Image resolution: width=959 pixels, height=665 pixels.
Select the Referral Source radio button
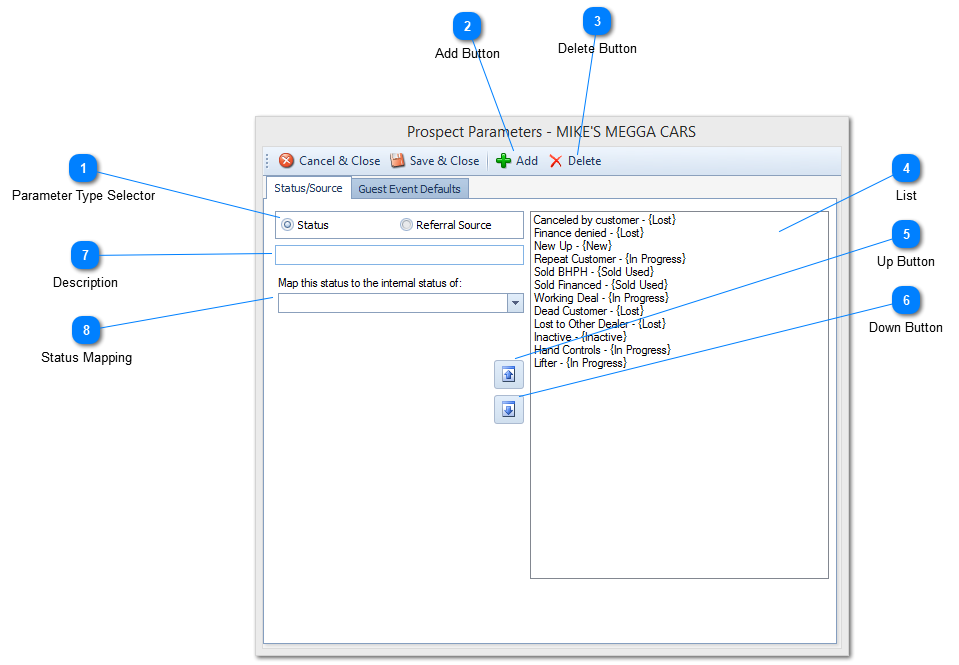tap(406, 225)
